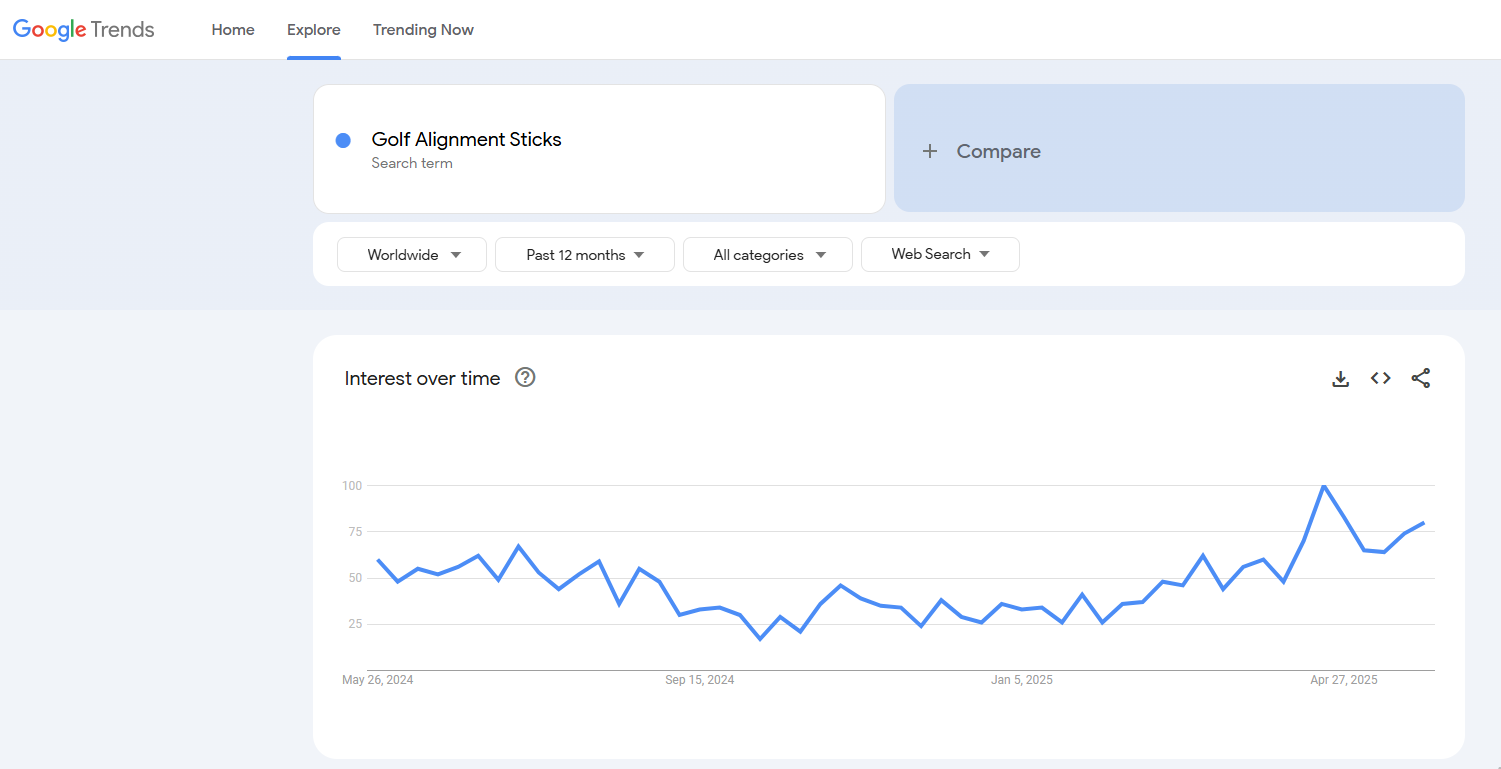Click the 'May 26, 2024' axis label
This screenshot has width=1501, height=769.
[378, 680]
